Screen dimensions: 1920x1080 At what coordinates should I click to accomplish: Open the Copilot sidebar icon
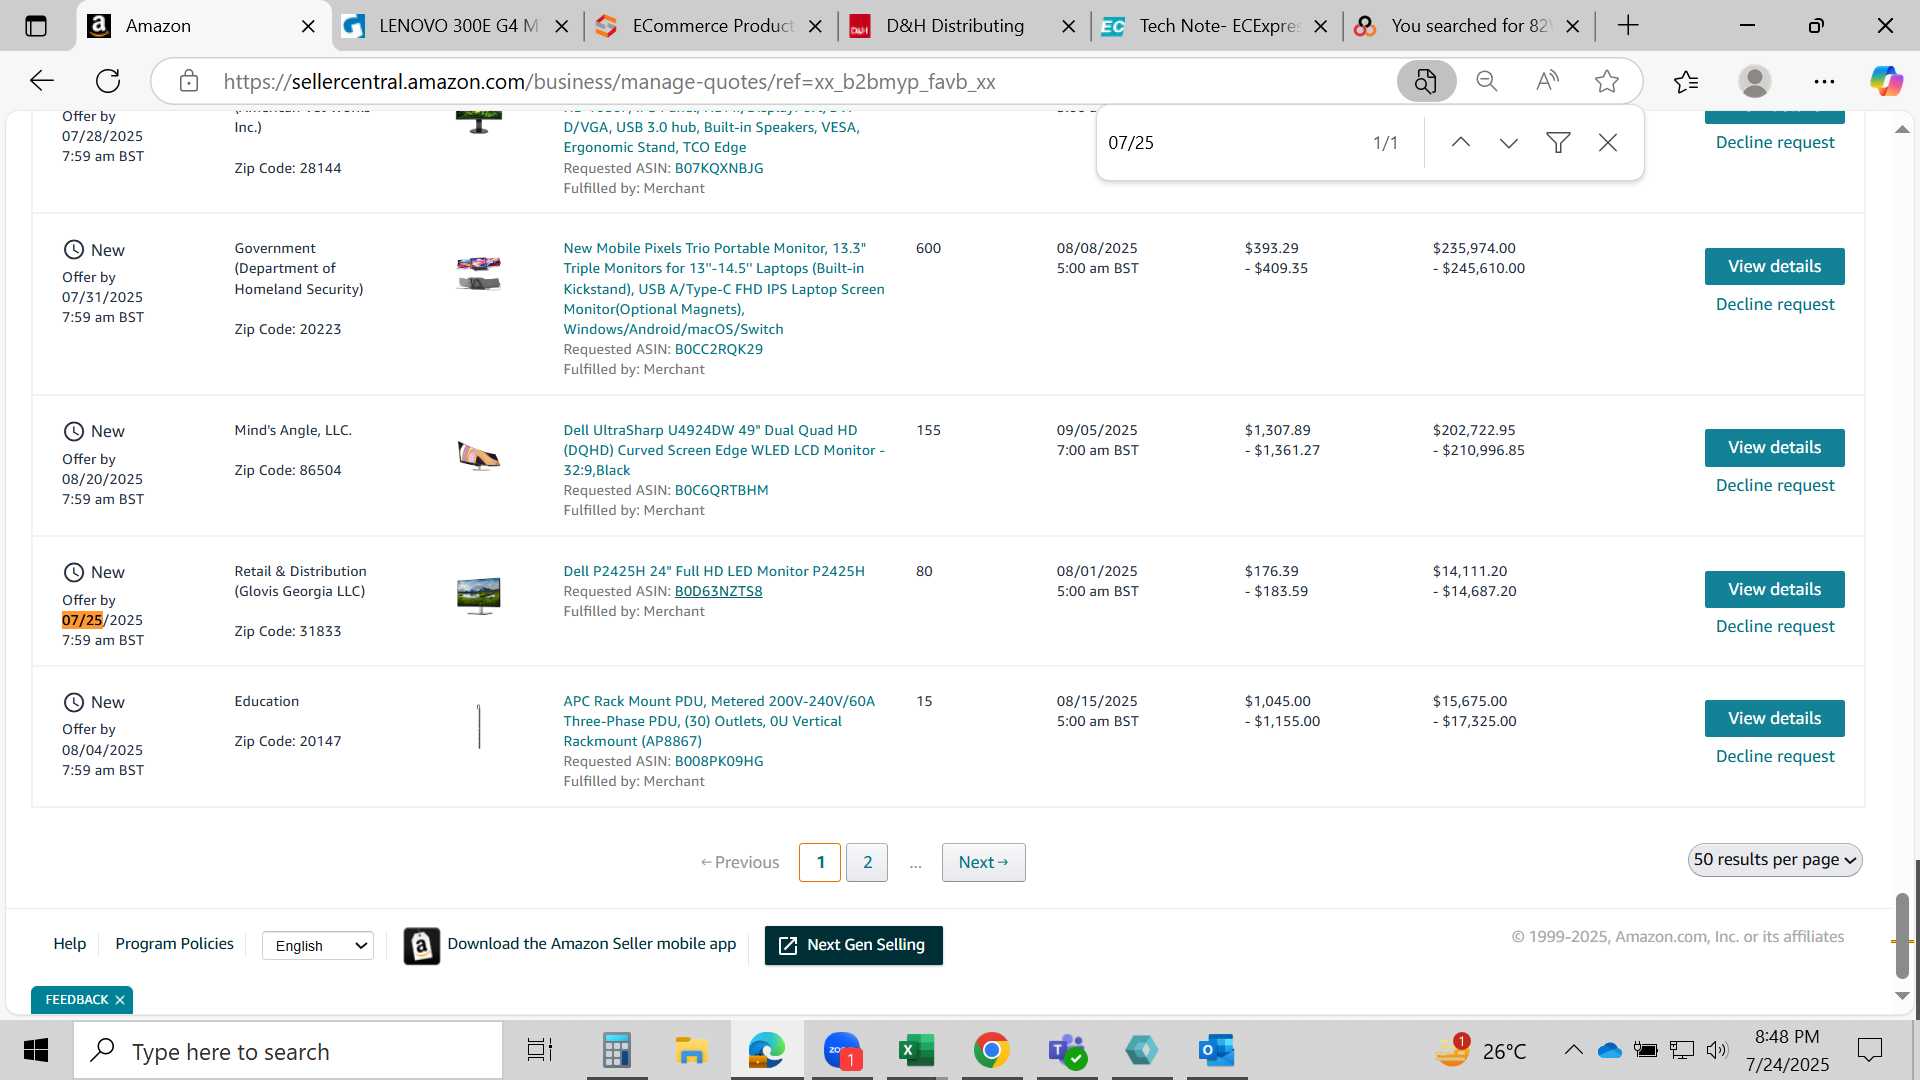[x=1886, y=81]
